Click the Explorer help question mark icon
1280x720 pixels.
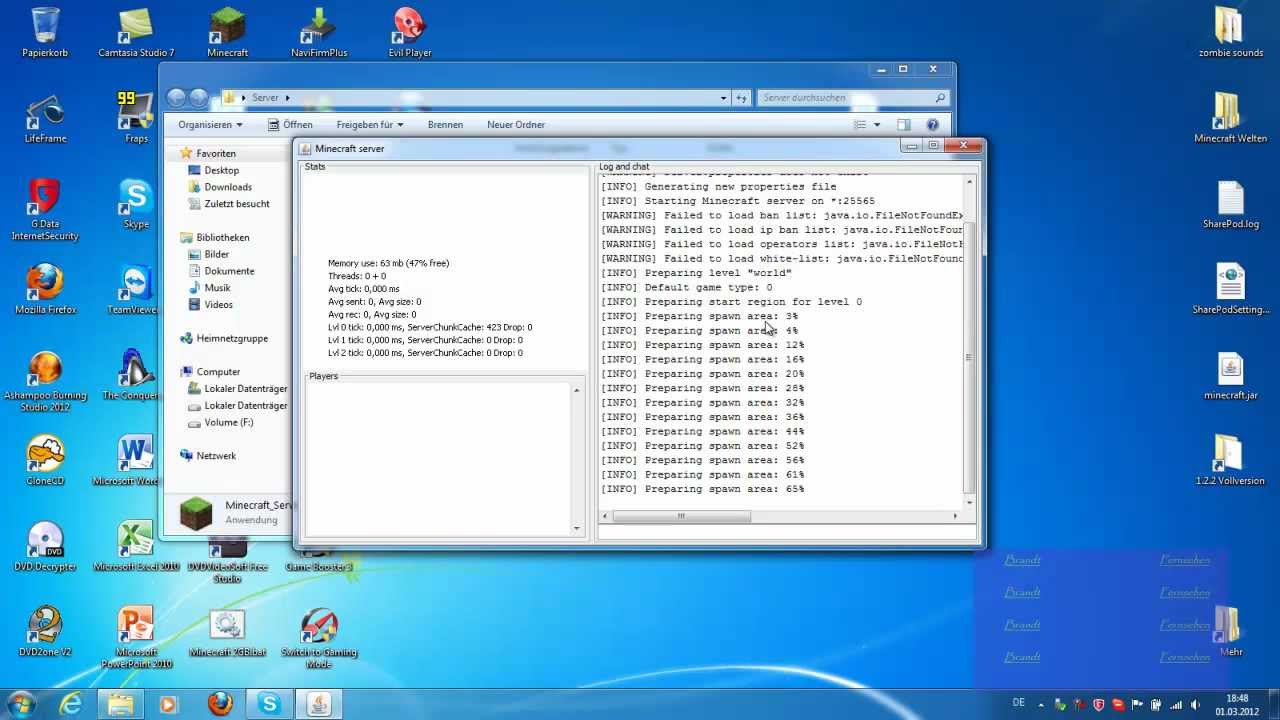pos(933,125)
